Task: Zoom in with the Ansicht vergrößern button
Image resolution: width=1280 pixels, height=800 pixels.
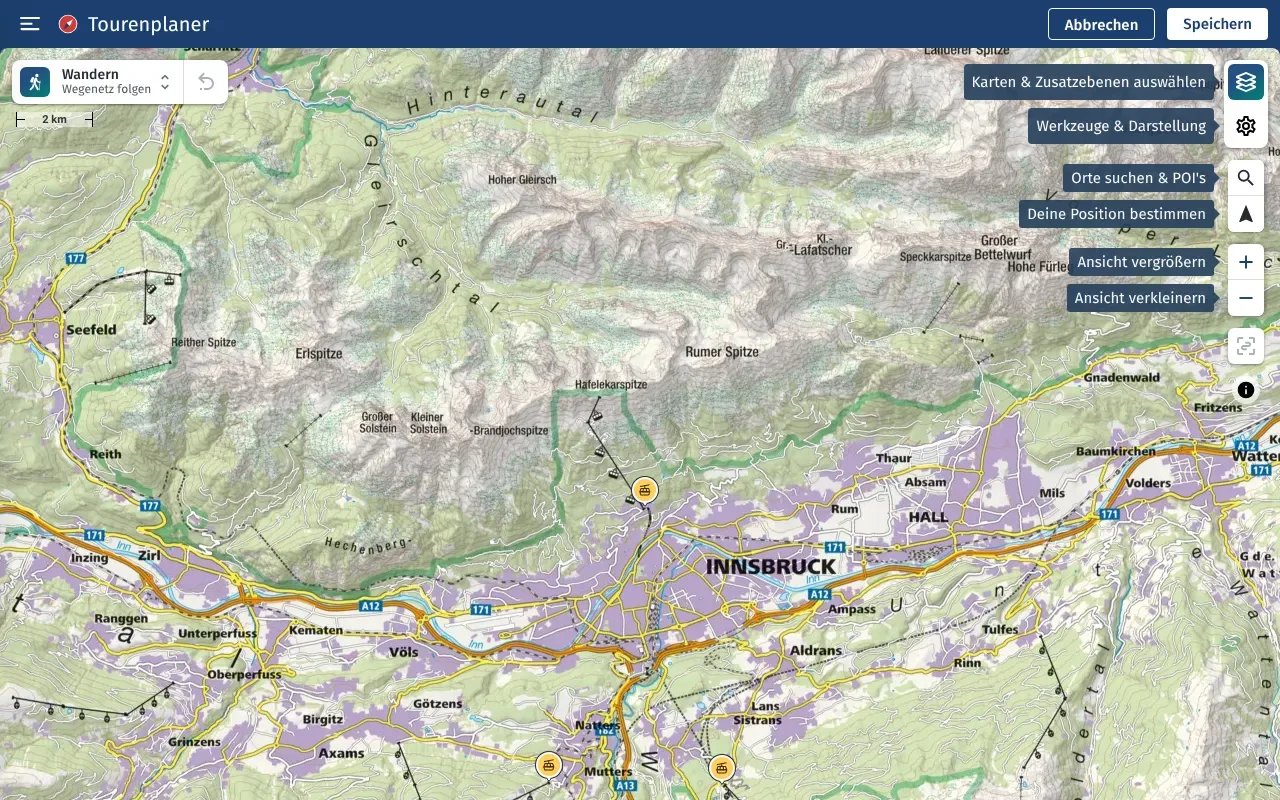Action: (1245, 262)
